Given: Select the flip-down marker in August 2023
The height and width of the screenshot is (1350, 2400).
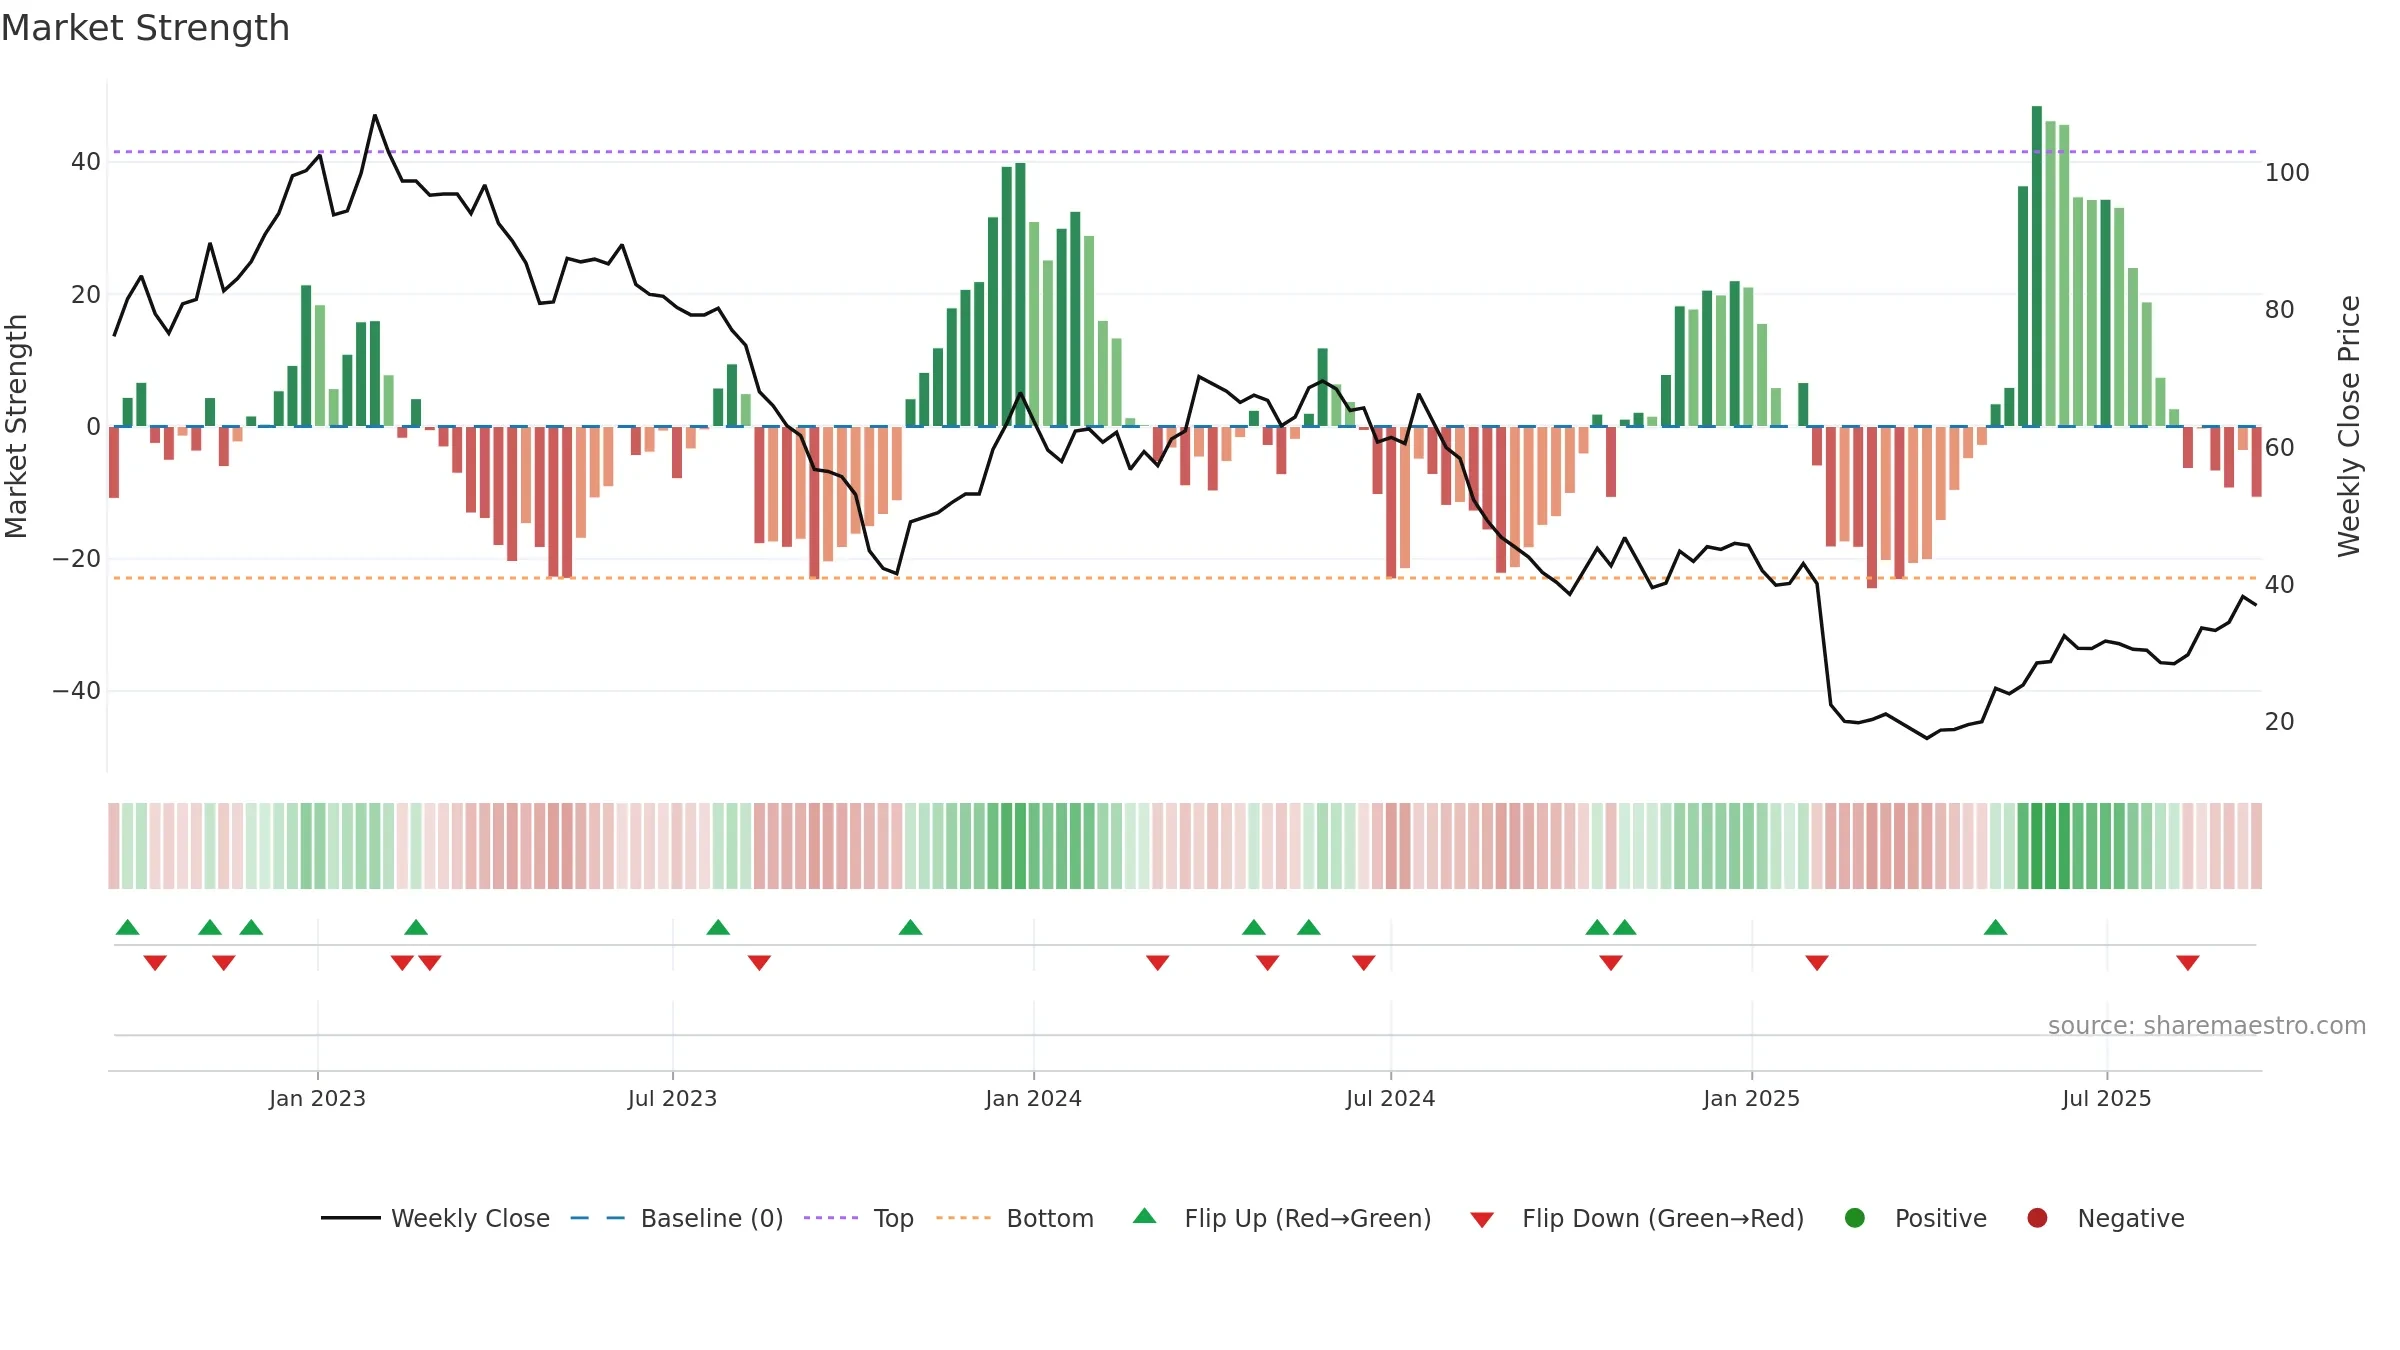Looking at the screenshot, I should tap(759, 963).
